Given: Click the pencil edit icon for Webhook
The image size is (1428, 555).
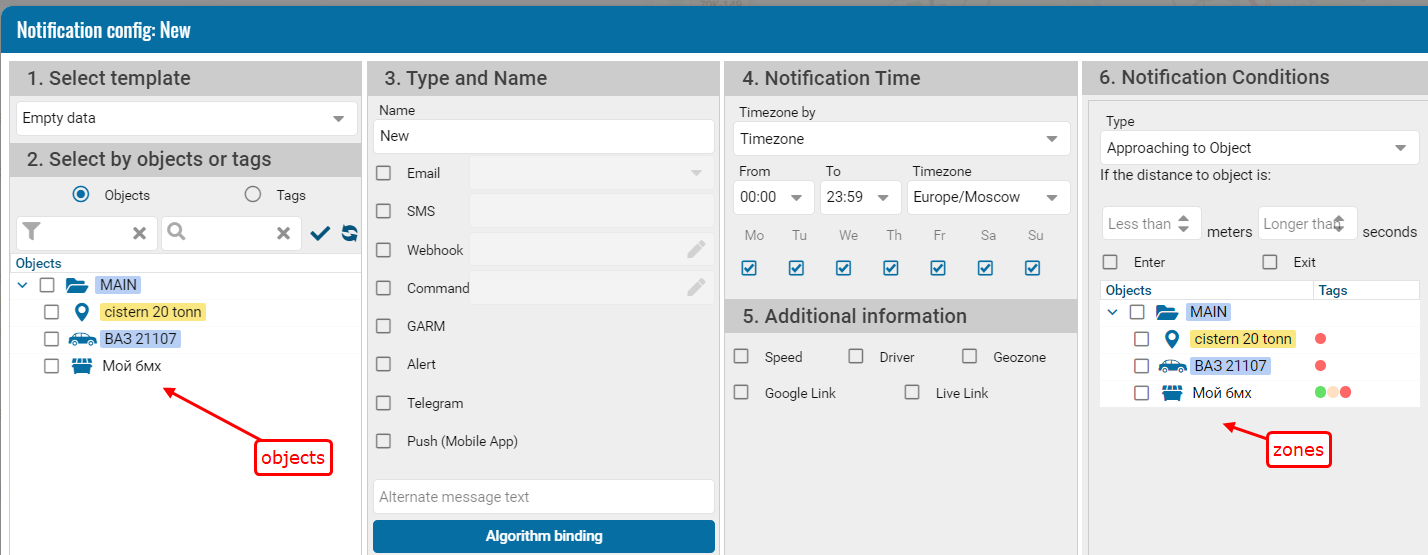Looking at the screenshot, I should pyautogui.click(x=696, y=250).
